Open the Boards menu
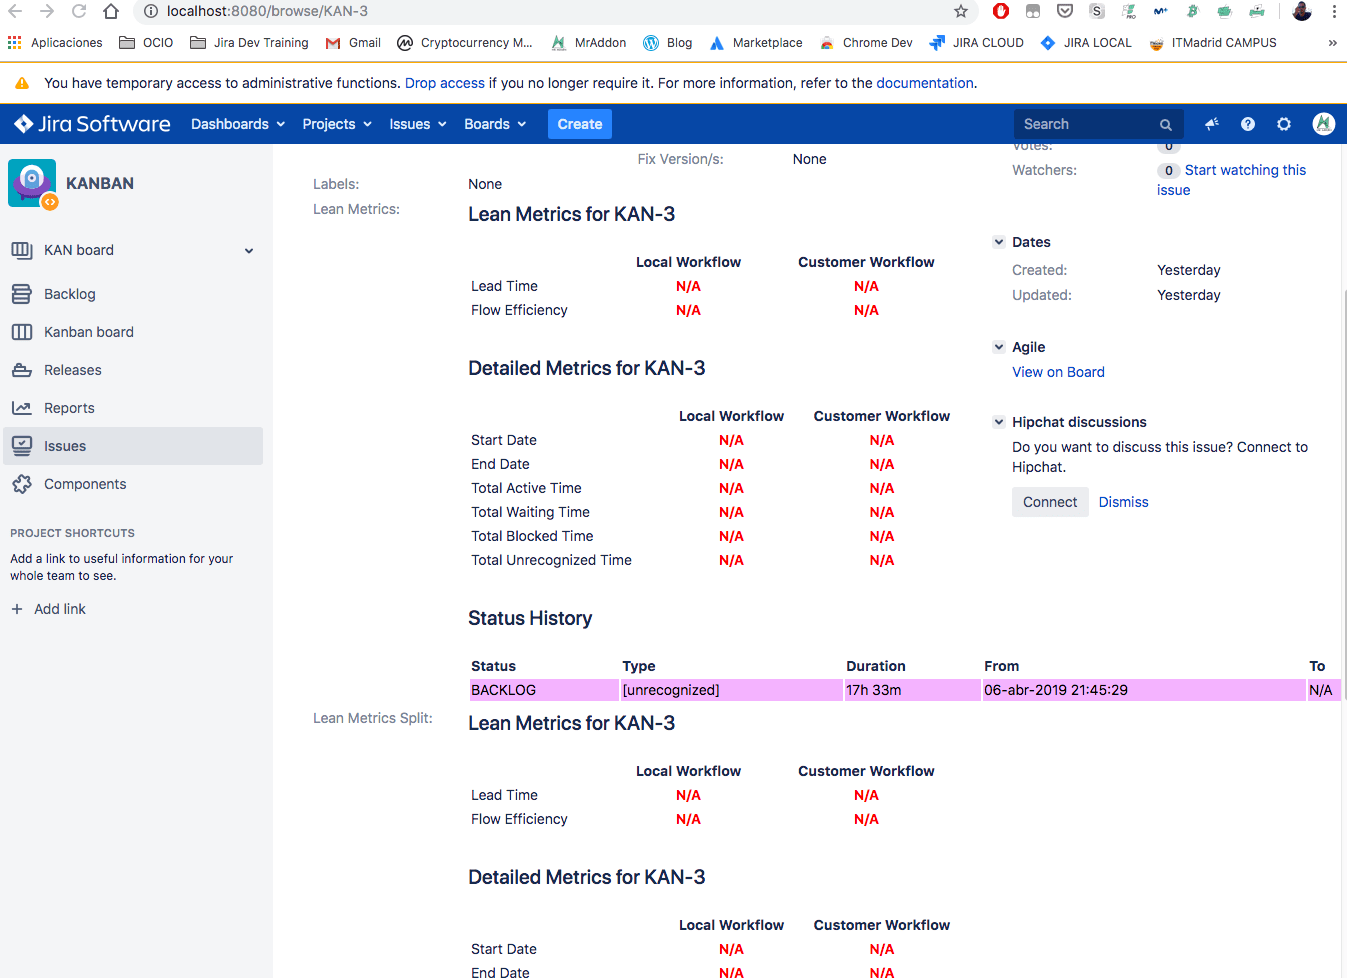Screen dimensions: 1347x978 point(495,124)
